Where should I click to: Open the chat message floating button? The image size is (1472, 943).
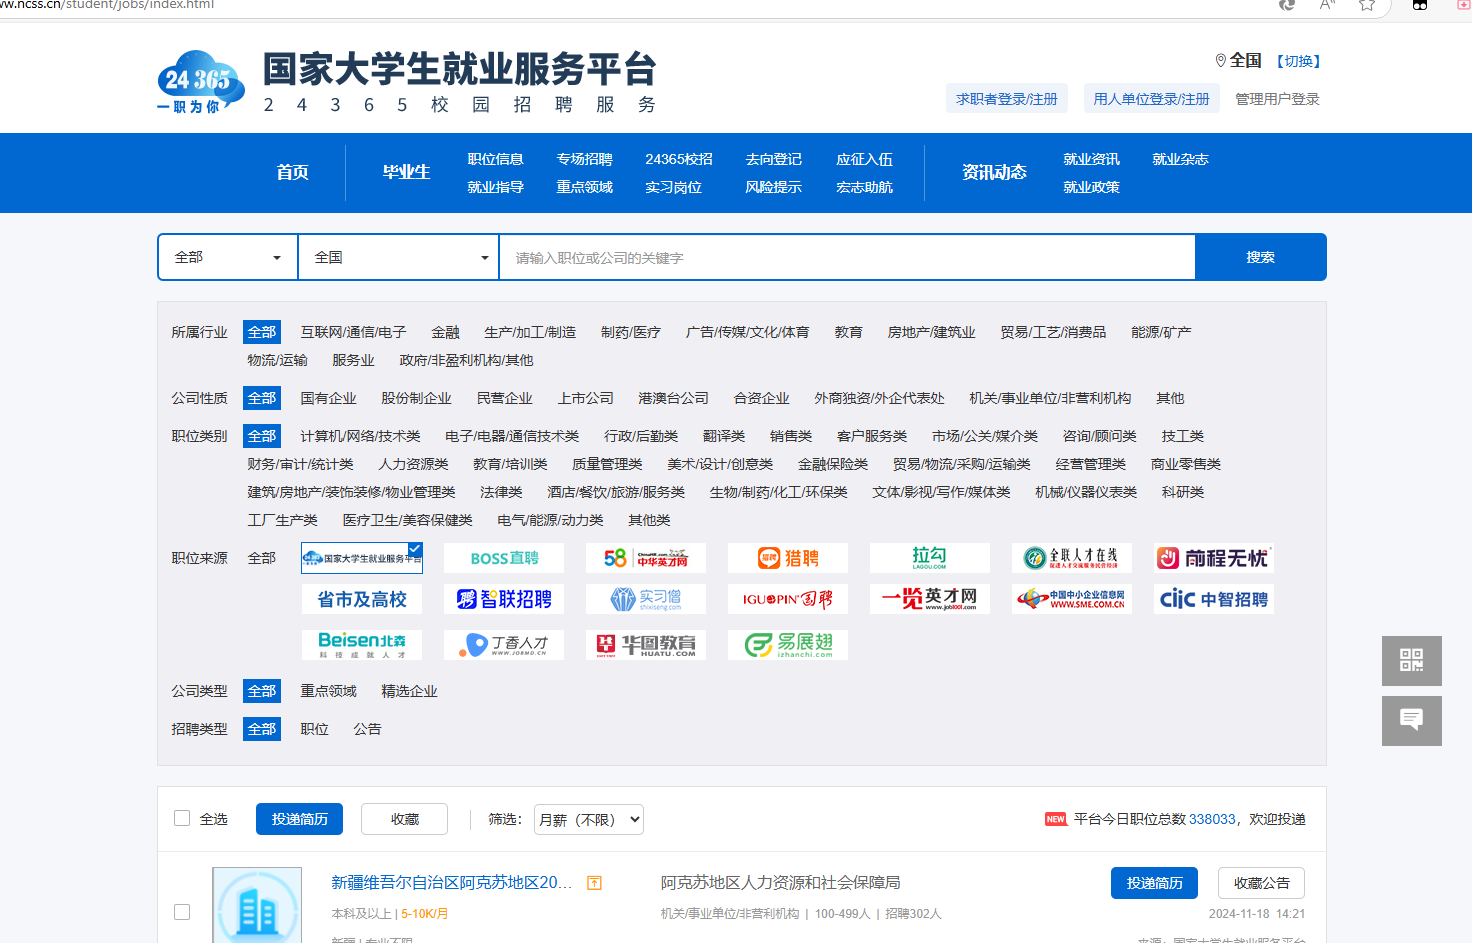(x=1411, y=720)
